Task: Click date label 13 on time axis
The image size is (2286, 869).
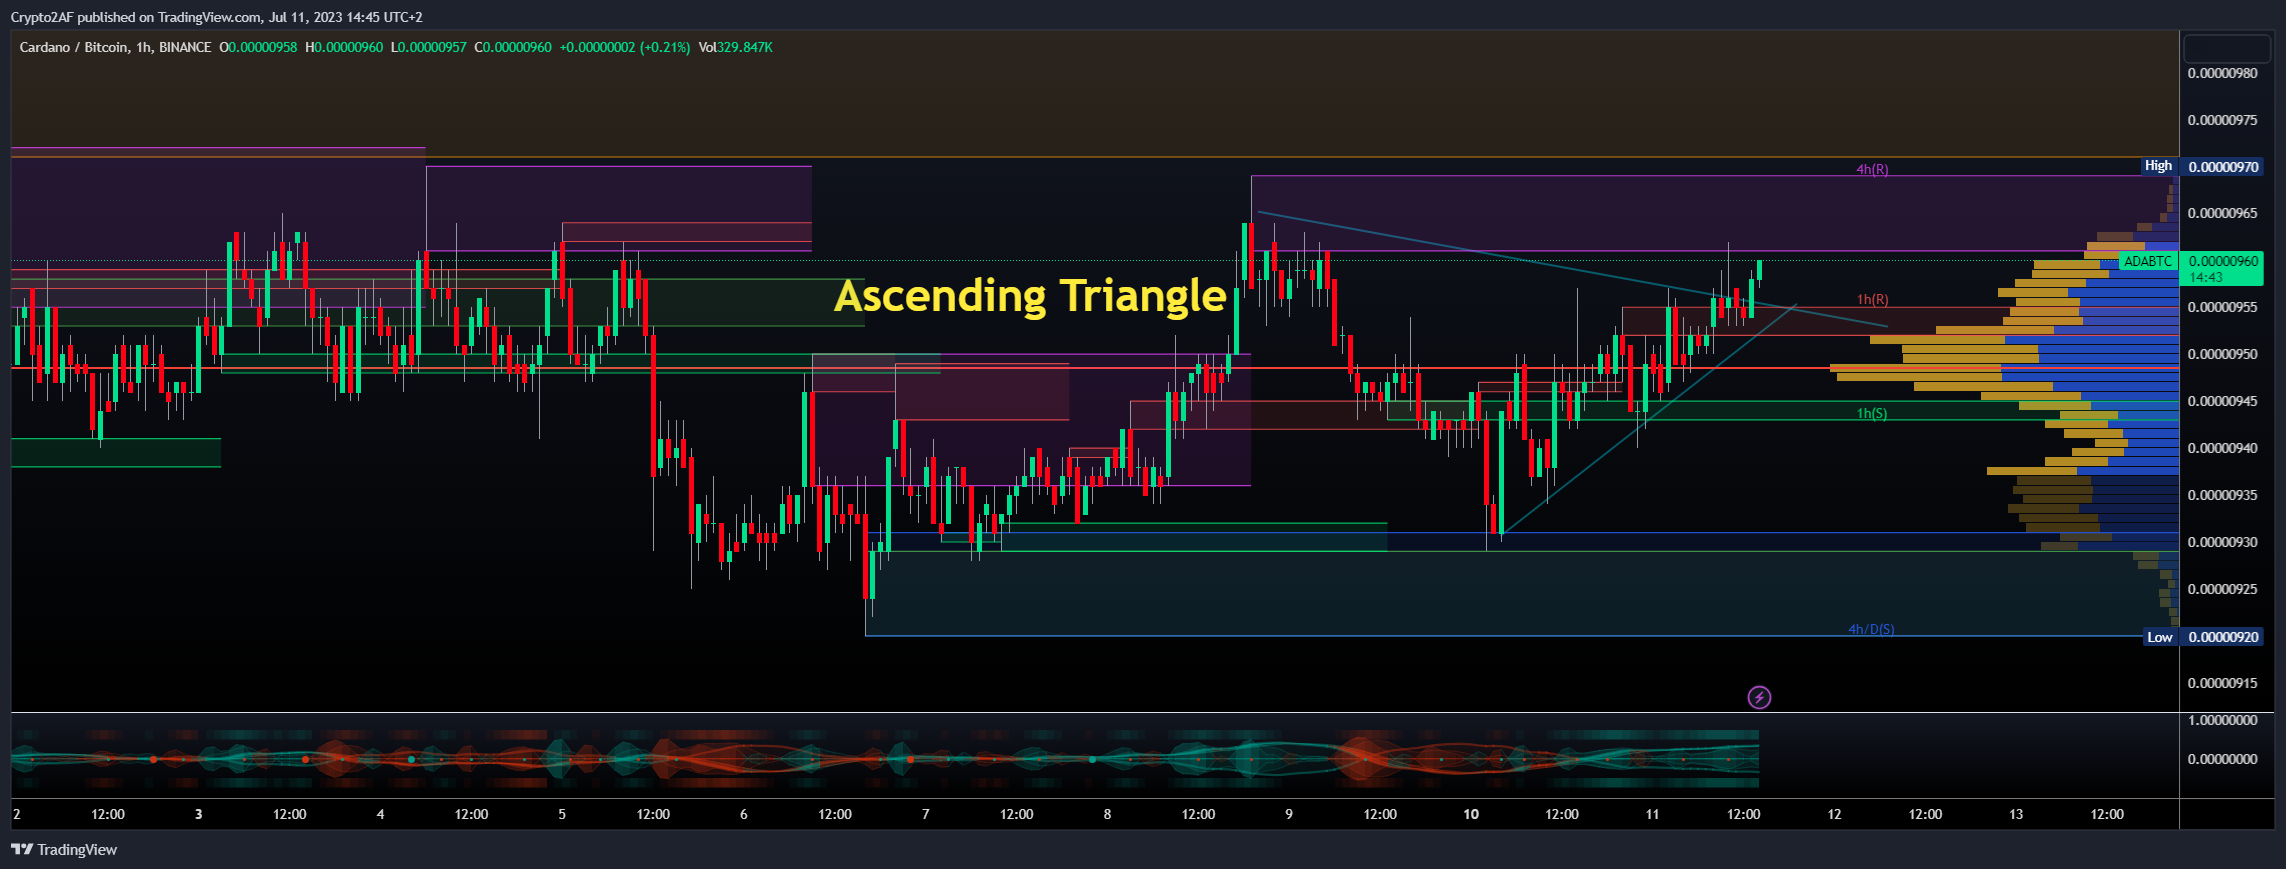Action: (x=2016, y=814)
